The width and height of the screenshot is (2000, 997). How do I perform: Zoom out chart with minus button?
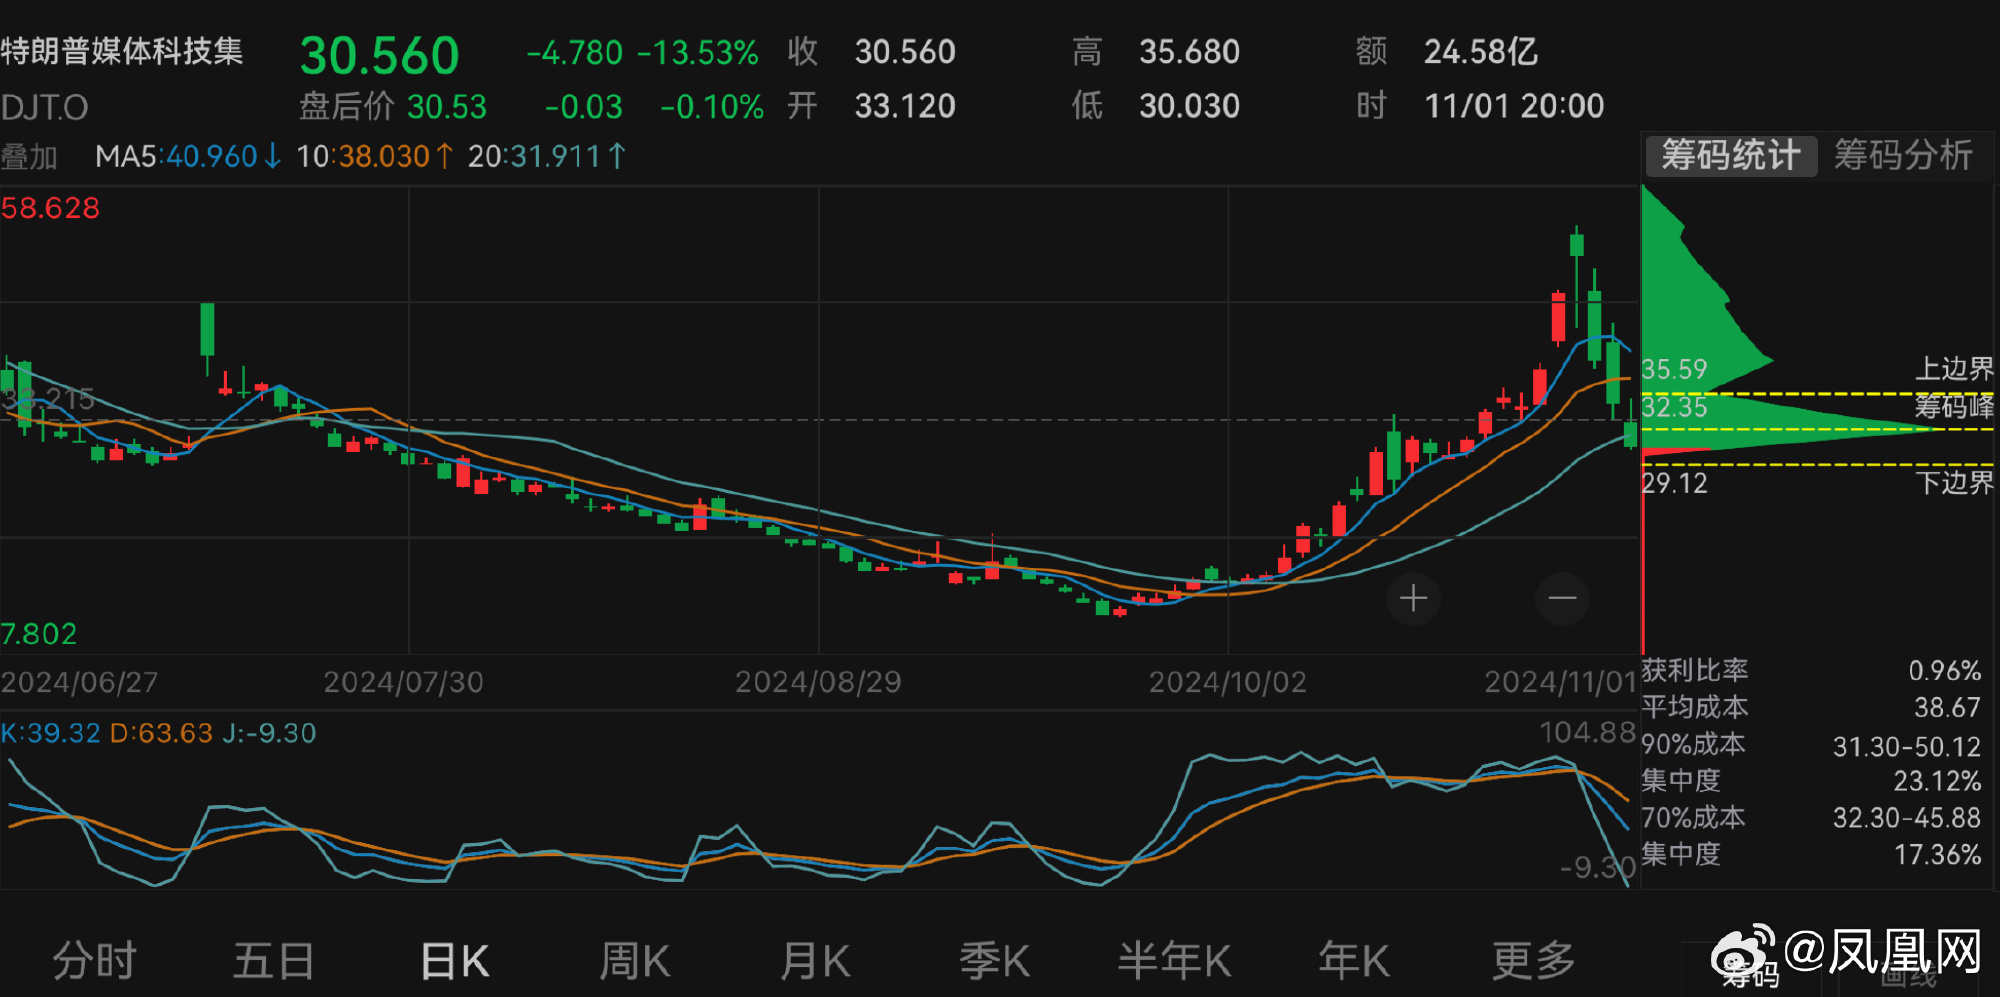point(1562,599)
